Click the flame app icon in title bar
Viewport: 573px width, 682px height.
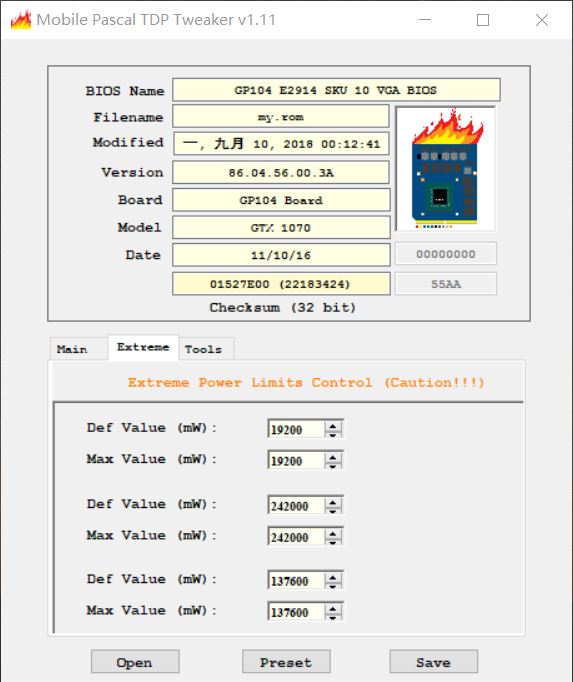pos(21,20)
